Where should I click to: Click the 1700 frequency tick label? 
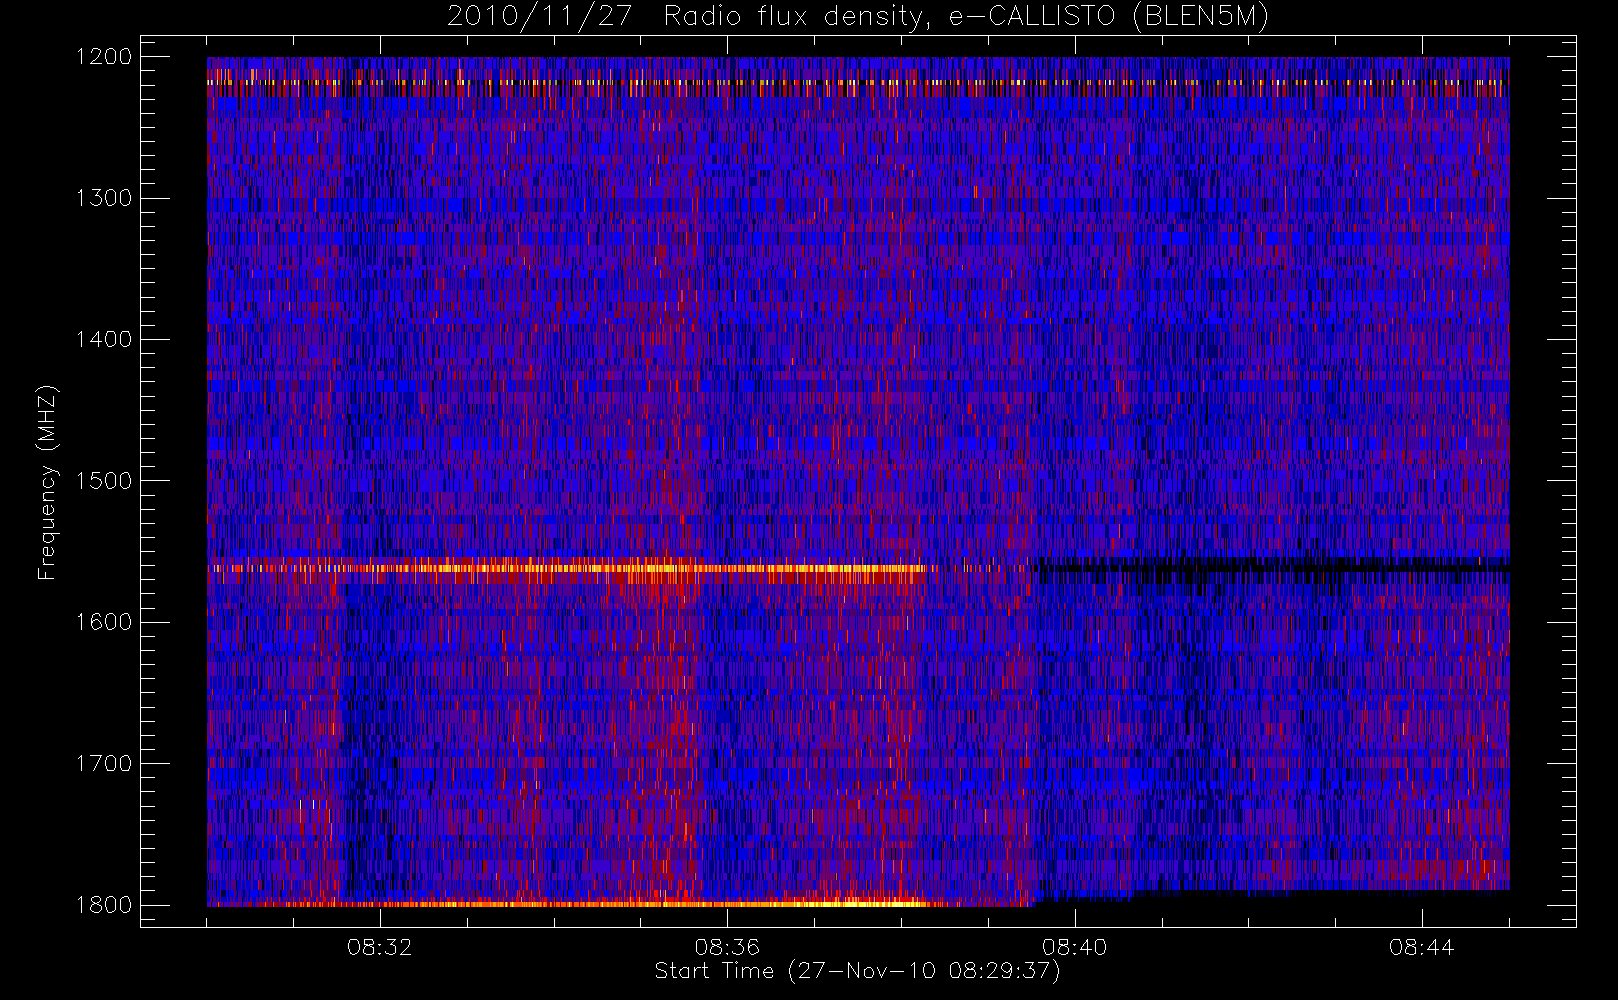click(x=104, y=763)
